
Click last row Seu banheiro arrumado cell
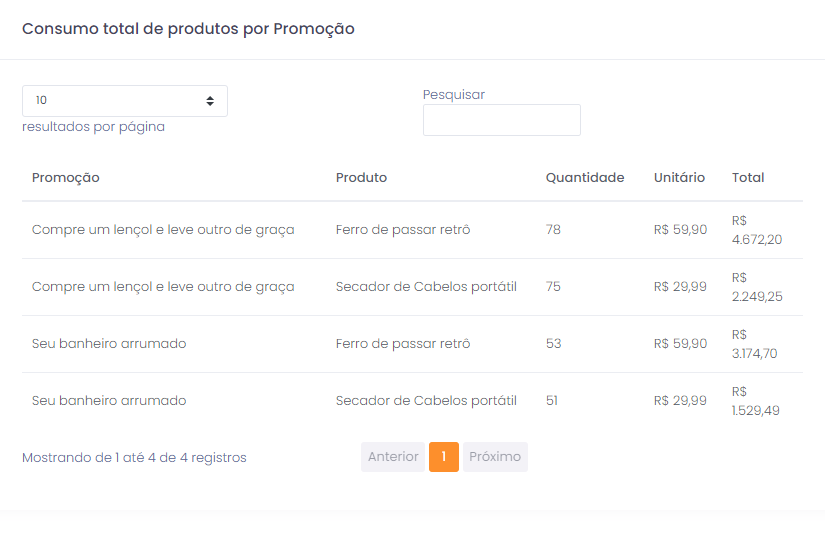(109, 400)
